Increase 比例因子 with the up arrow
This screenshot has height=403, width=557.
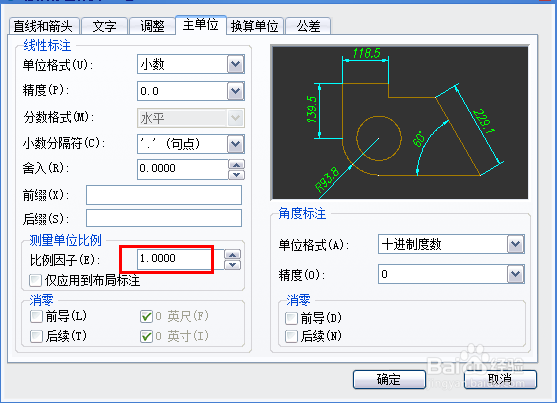(x=233, y=255)
